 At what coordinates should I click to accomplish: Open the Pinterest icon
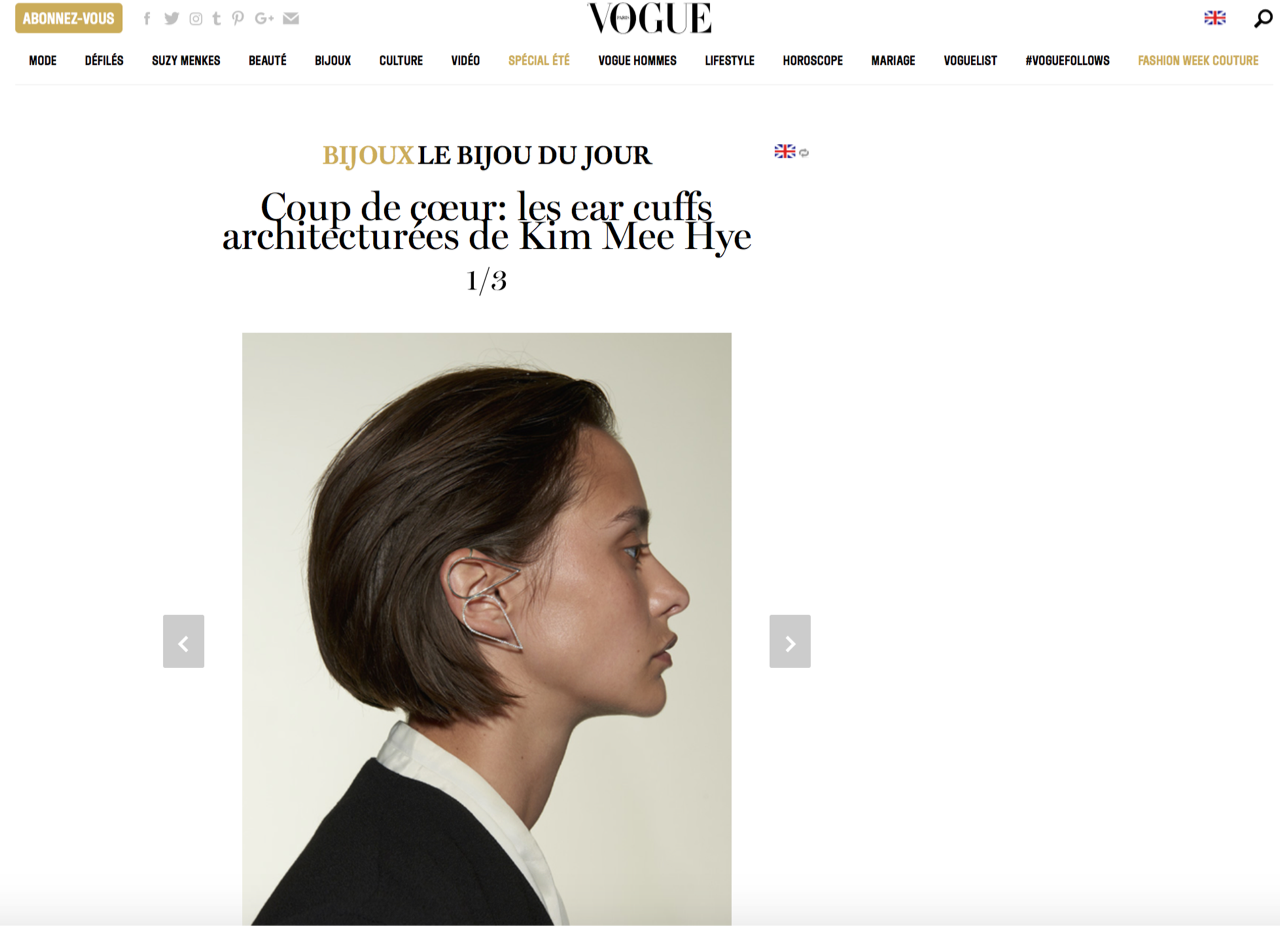click(238, 18)
